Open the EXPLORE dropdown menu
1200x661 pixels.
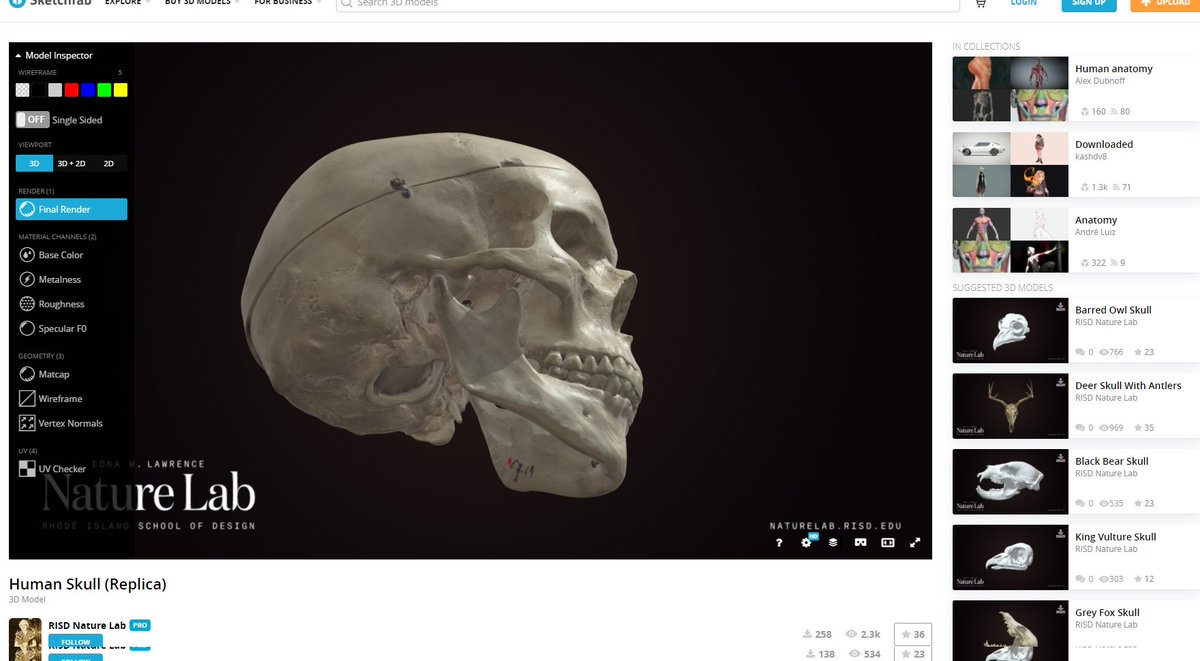(128, 3)
